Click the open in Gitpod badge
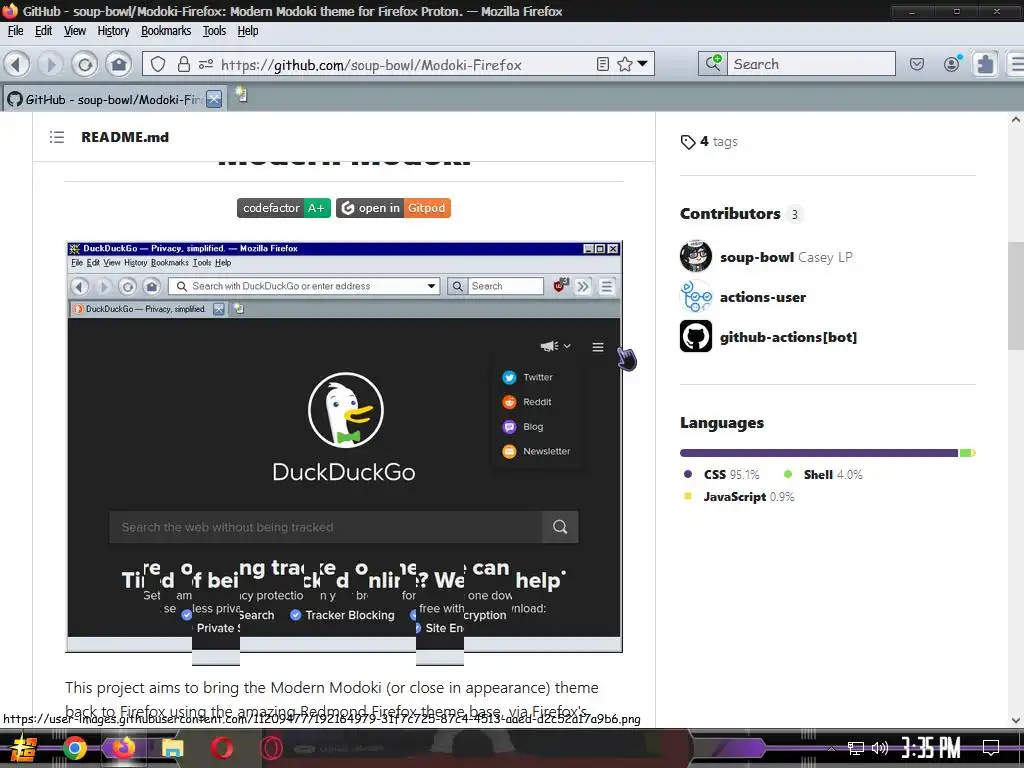The image size is (1024, 768). pyautogui.click(x=393, y=208)
